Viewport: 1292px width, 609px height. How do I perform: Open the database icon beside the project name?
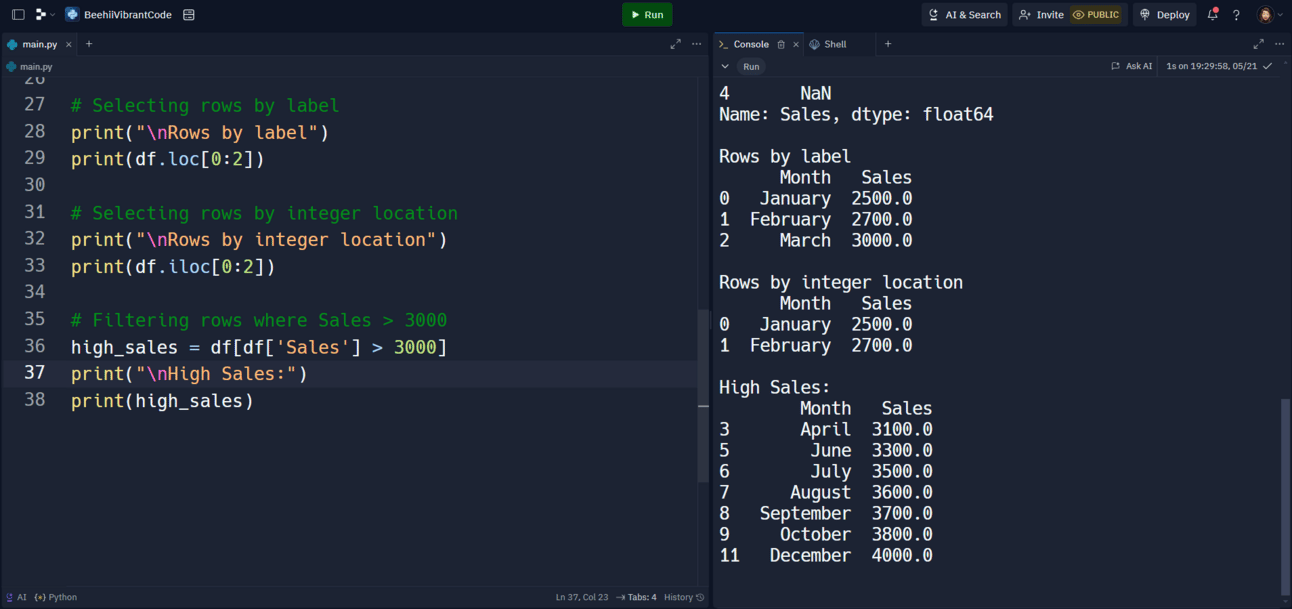tap(189, 15)
